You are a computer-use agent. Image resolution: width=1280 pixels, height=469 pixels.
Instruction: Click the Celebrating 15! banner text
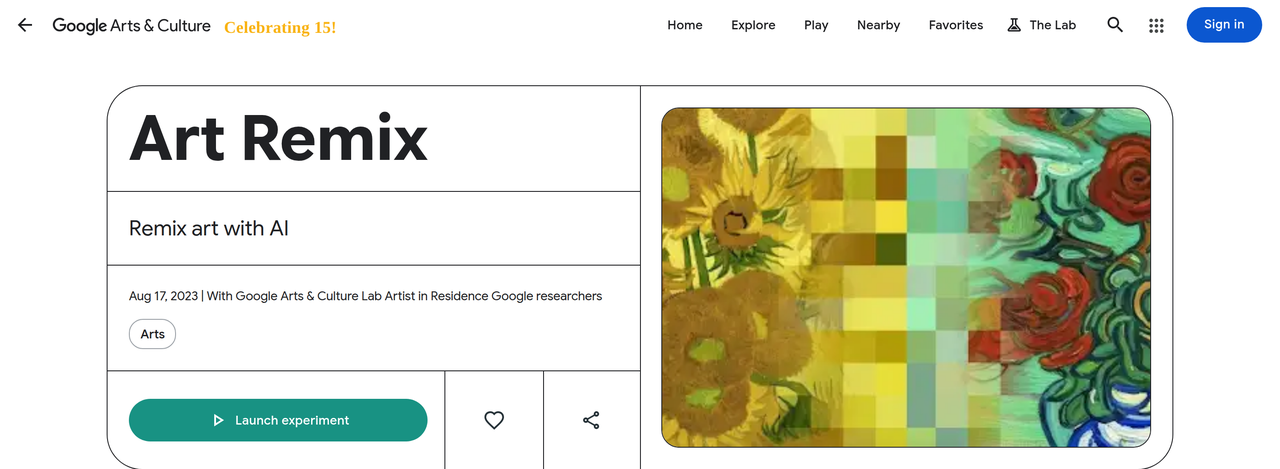[x=280, y=27]
